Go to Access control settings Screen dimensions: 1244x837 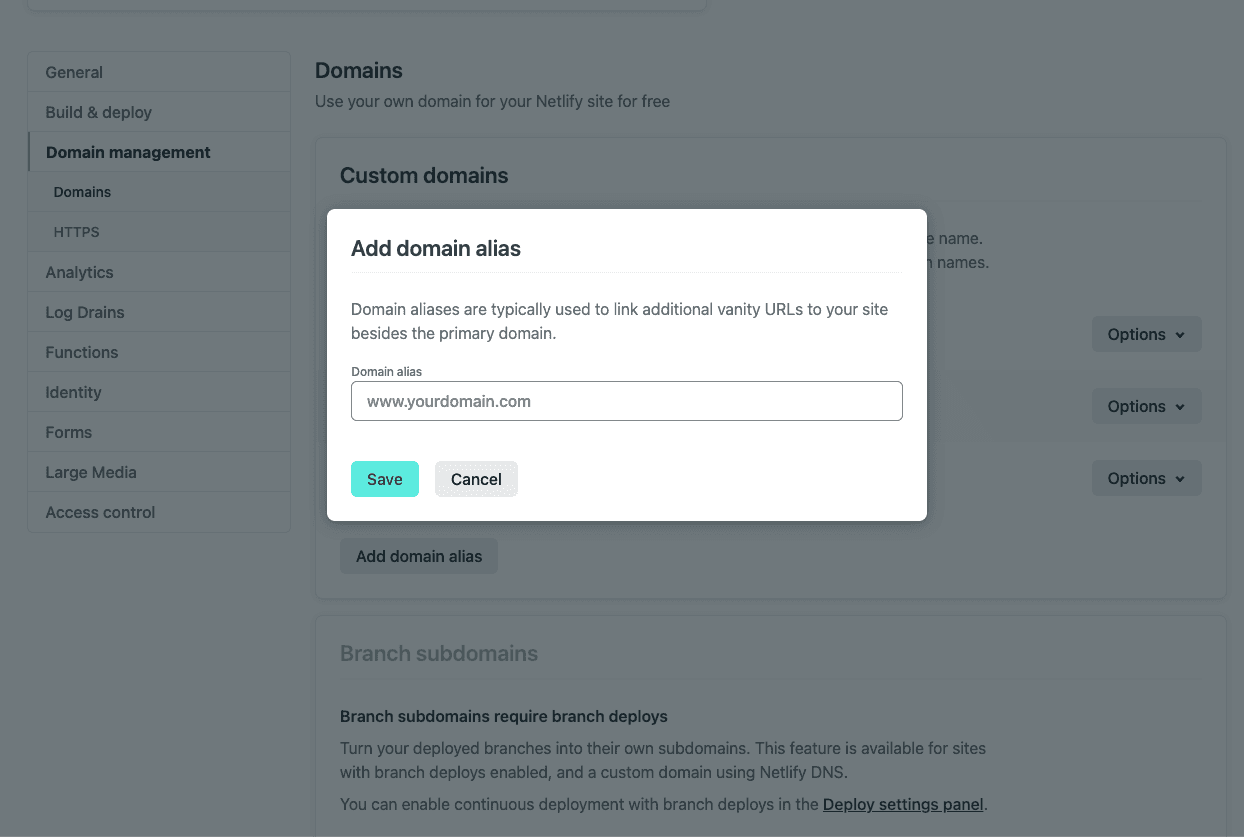[x=100, y=512]
